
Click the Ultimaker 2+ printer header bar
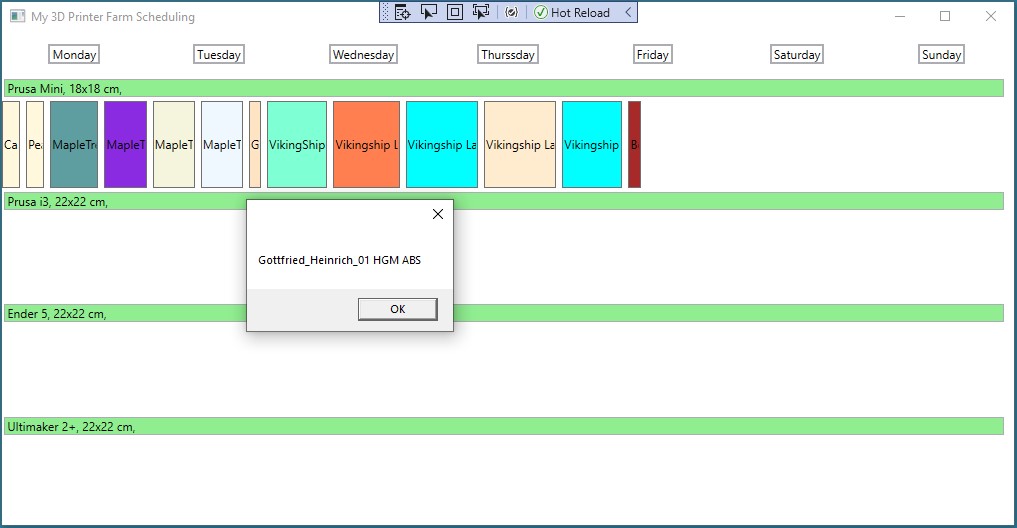coord(503,426)
